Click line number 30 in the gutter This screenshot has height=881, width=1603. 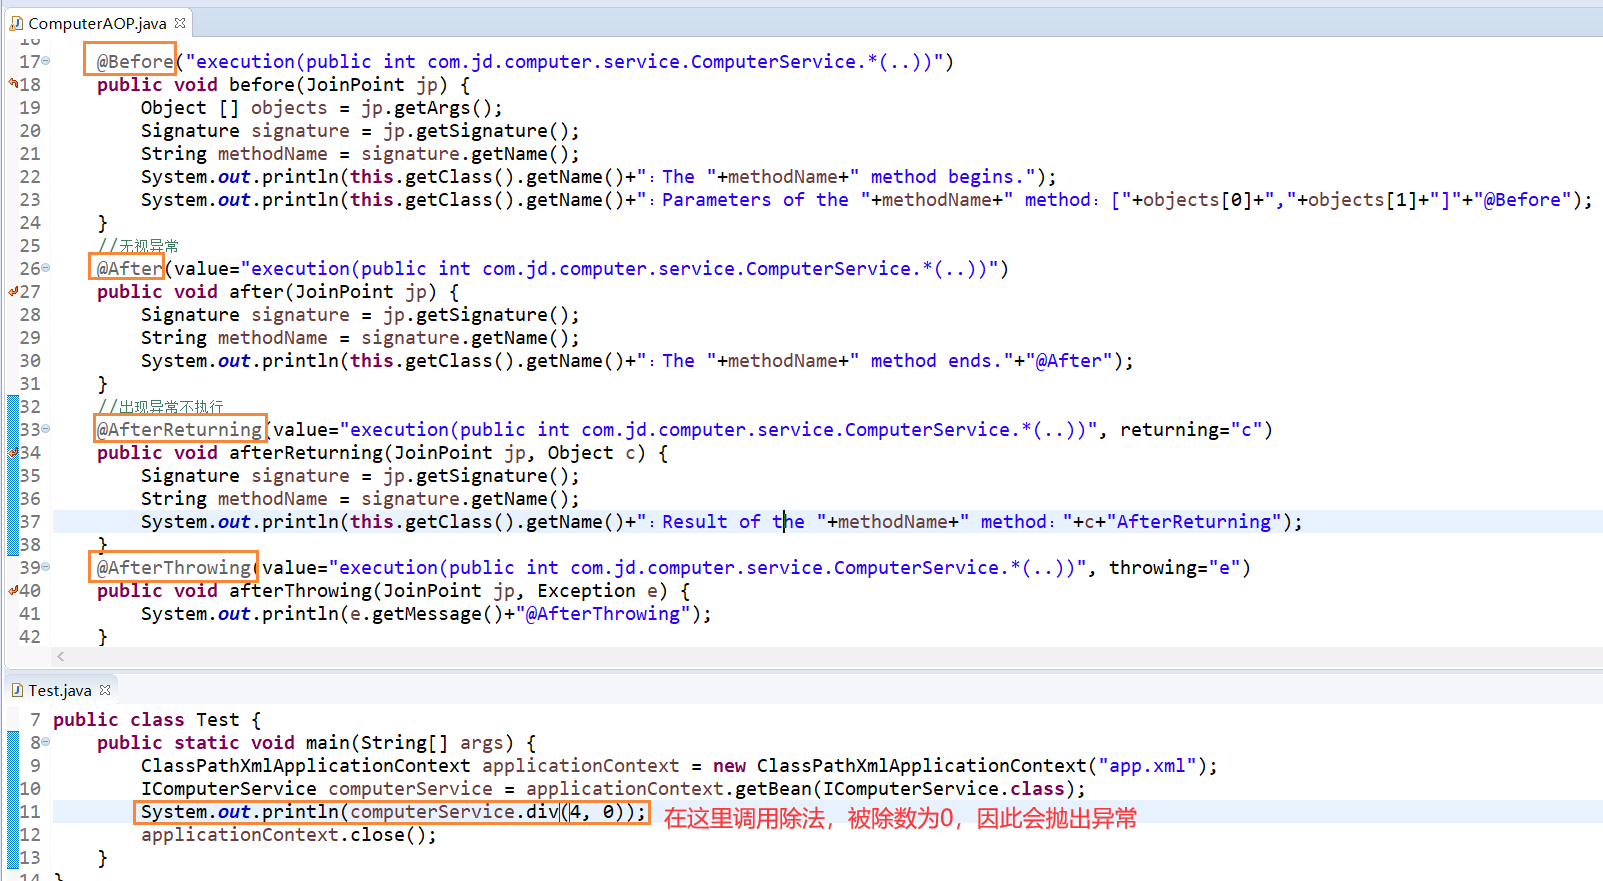point(30,361)
